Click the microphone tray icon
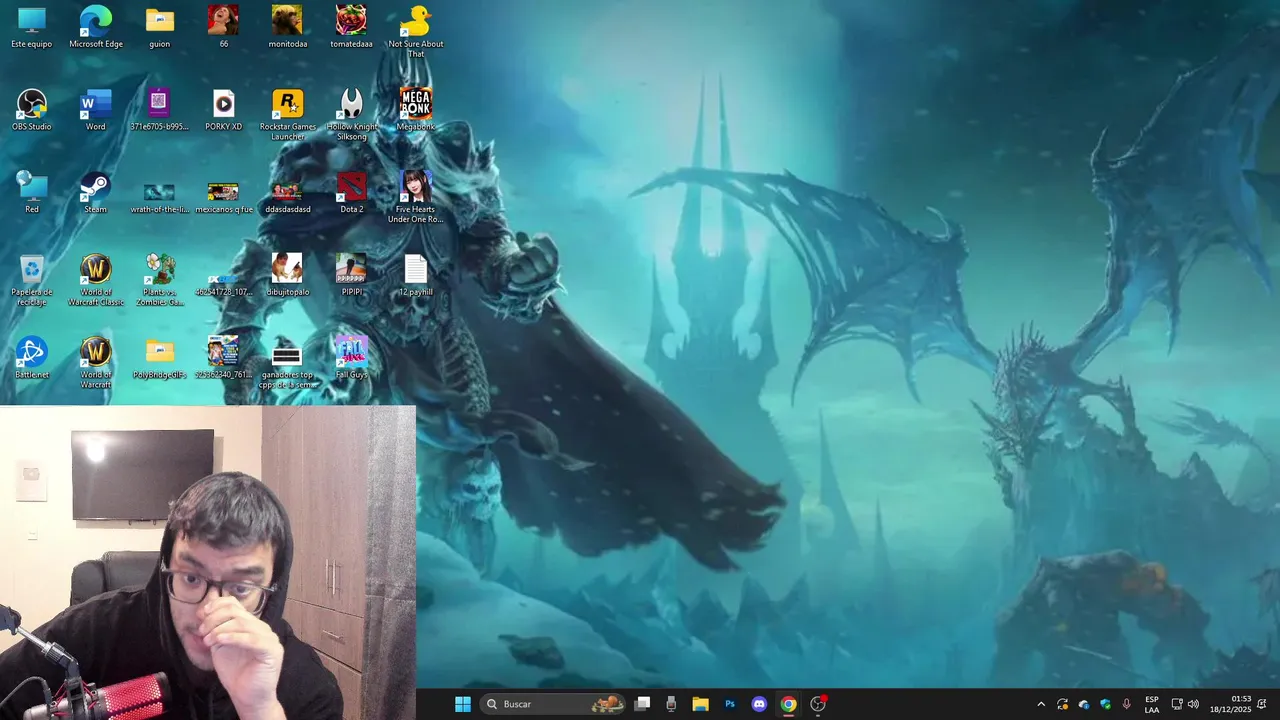The image size is (1280, 720). (1128, 704)
